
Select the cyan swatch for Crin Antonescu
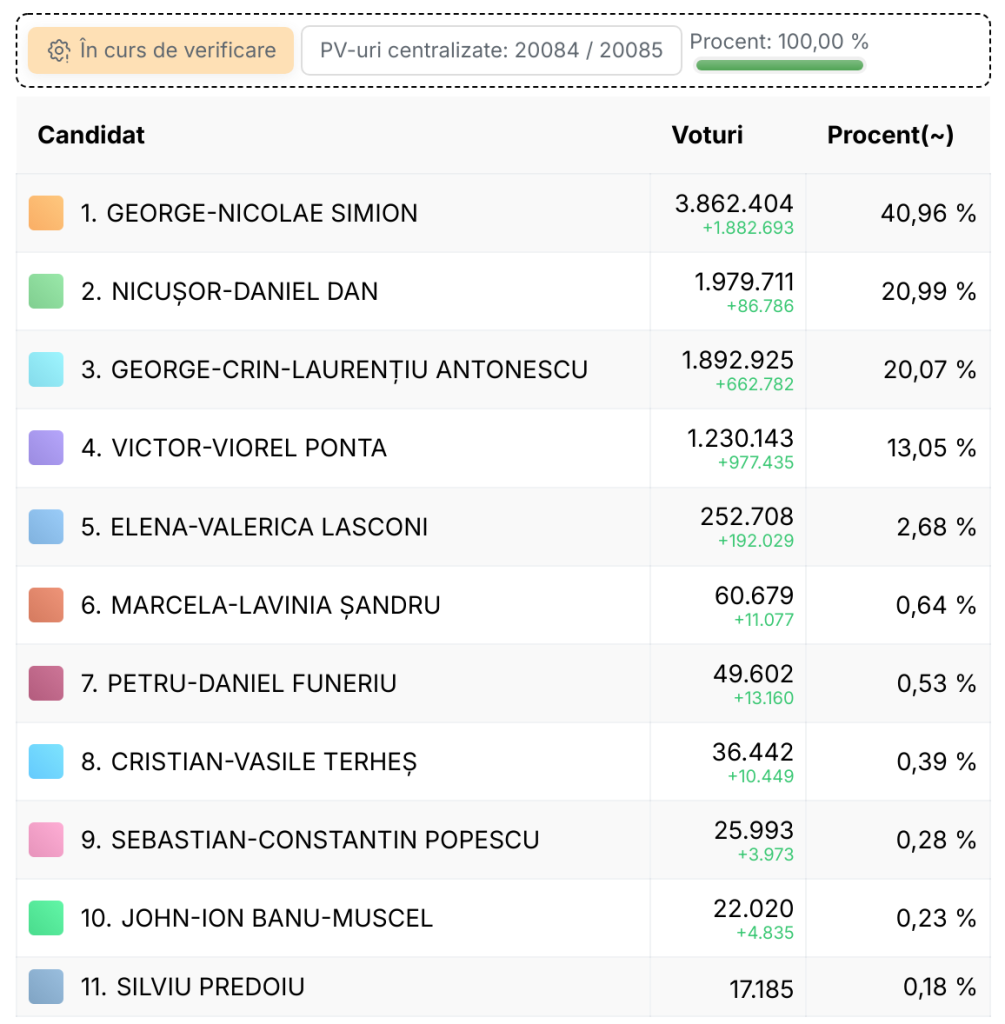point(46,370)
